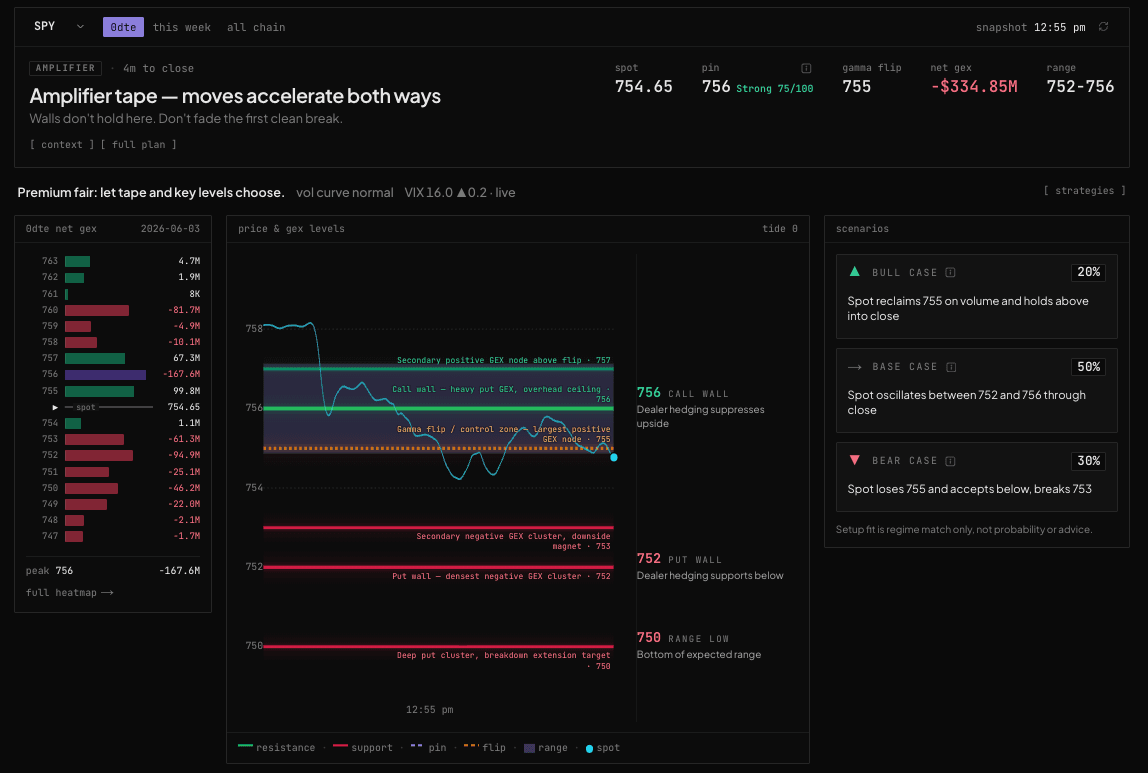Click the Base Case 50% badge

1088,367
